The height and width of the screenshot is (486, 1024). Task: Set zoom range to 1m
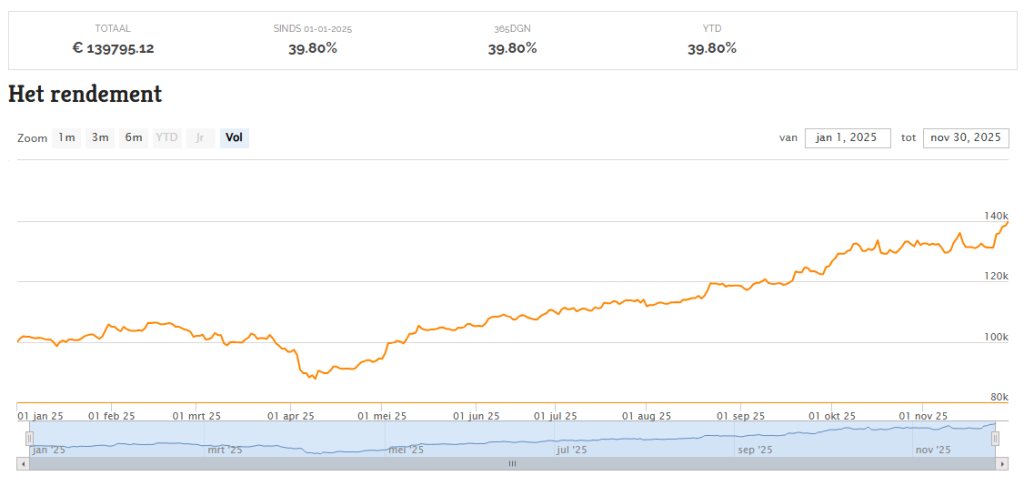(x=66, y=138)
